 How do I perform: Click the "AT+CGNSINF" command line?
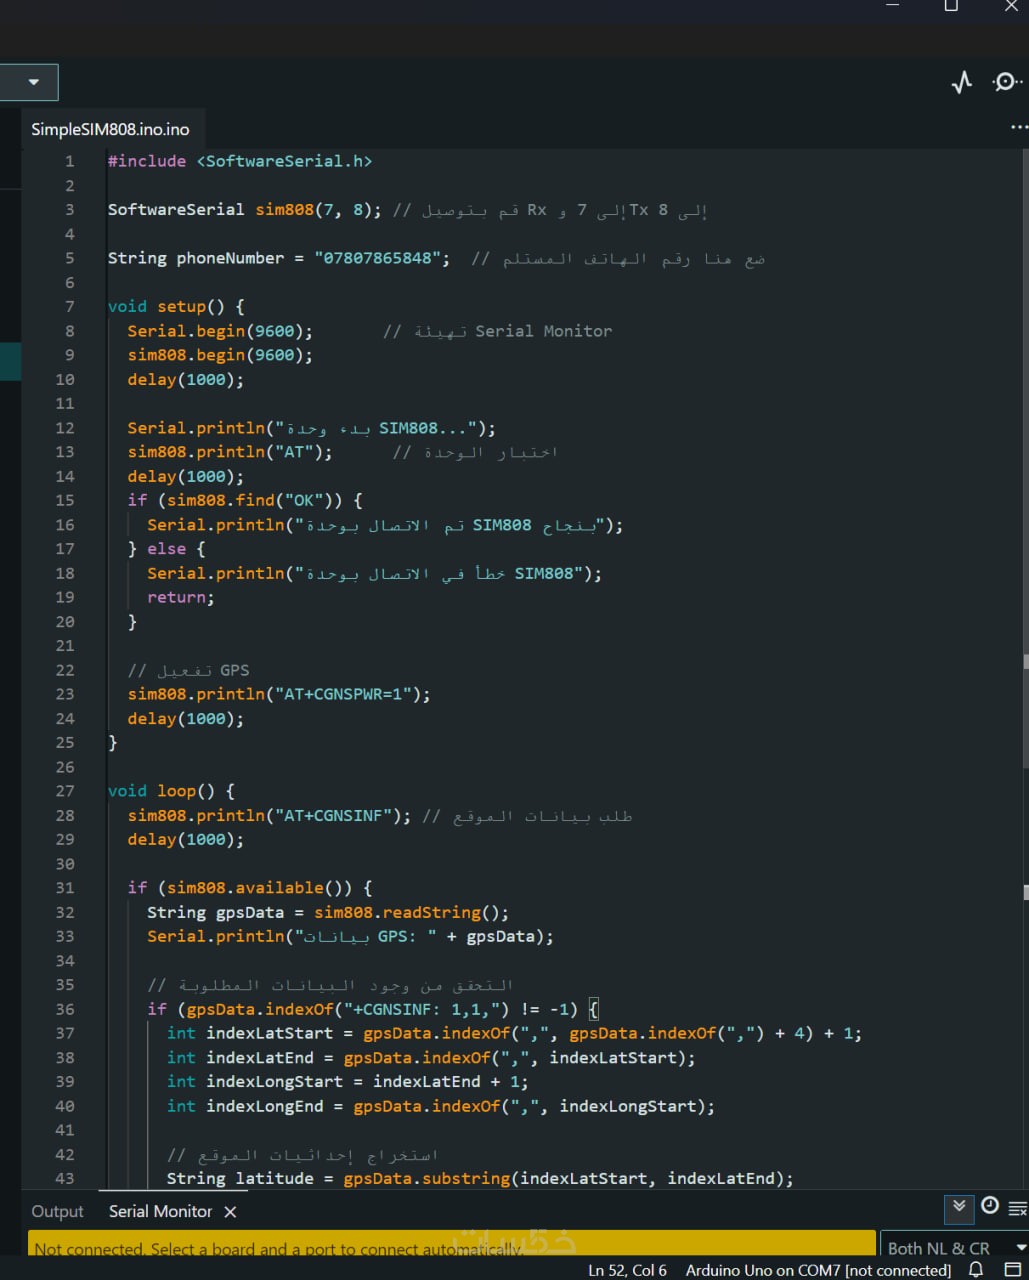coord(269,815)
